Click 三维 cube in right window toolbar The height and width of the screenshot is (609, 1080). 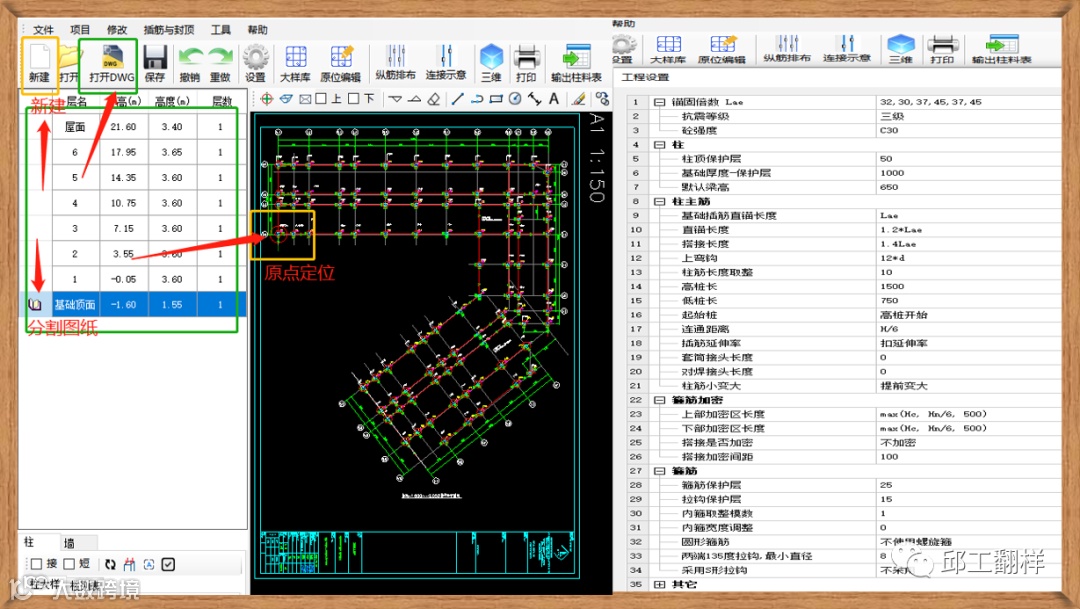901,50
